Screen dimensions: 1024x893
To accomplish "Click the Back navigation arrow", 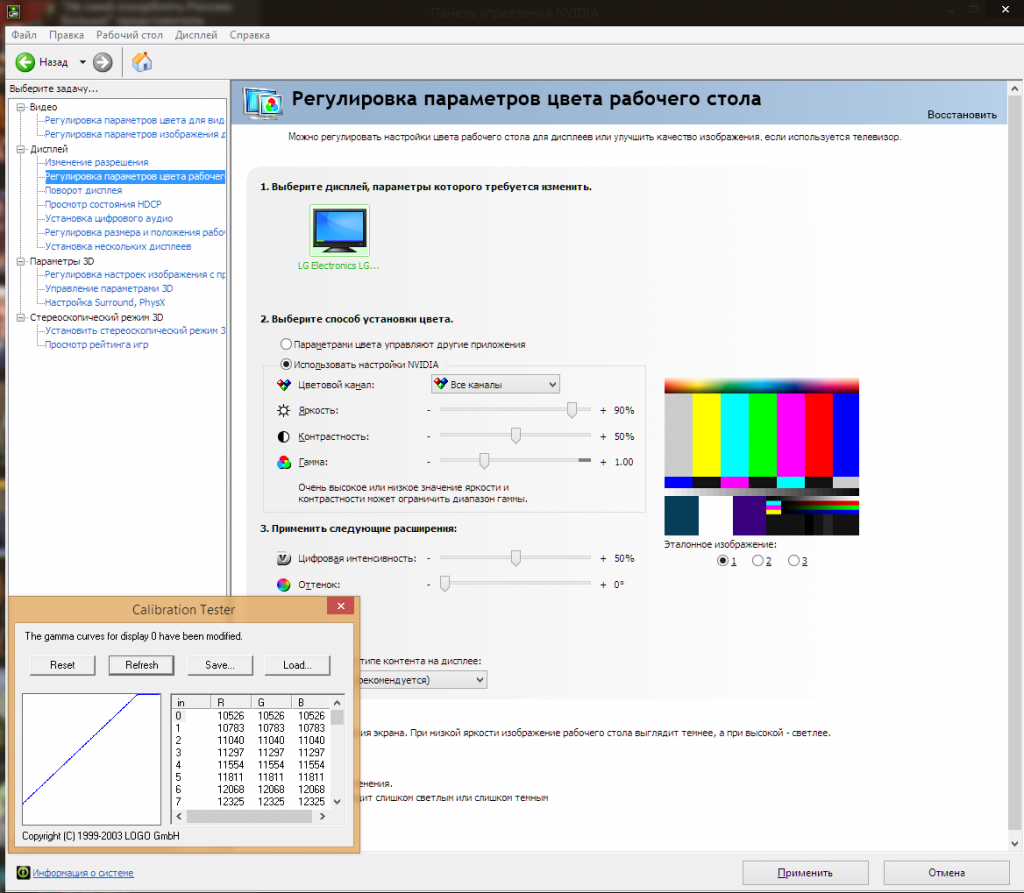I will tap(26, 61).
